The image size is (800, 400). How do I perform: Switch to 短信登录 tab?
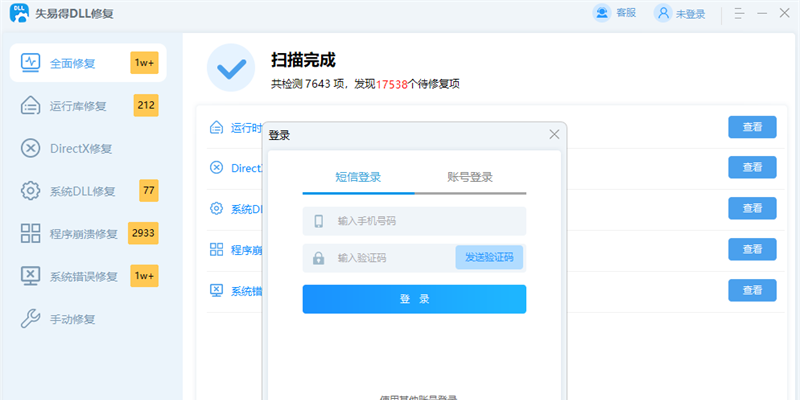(358, 178)
